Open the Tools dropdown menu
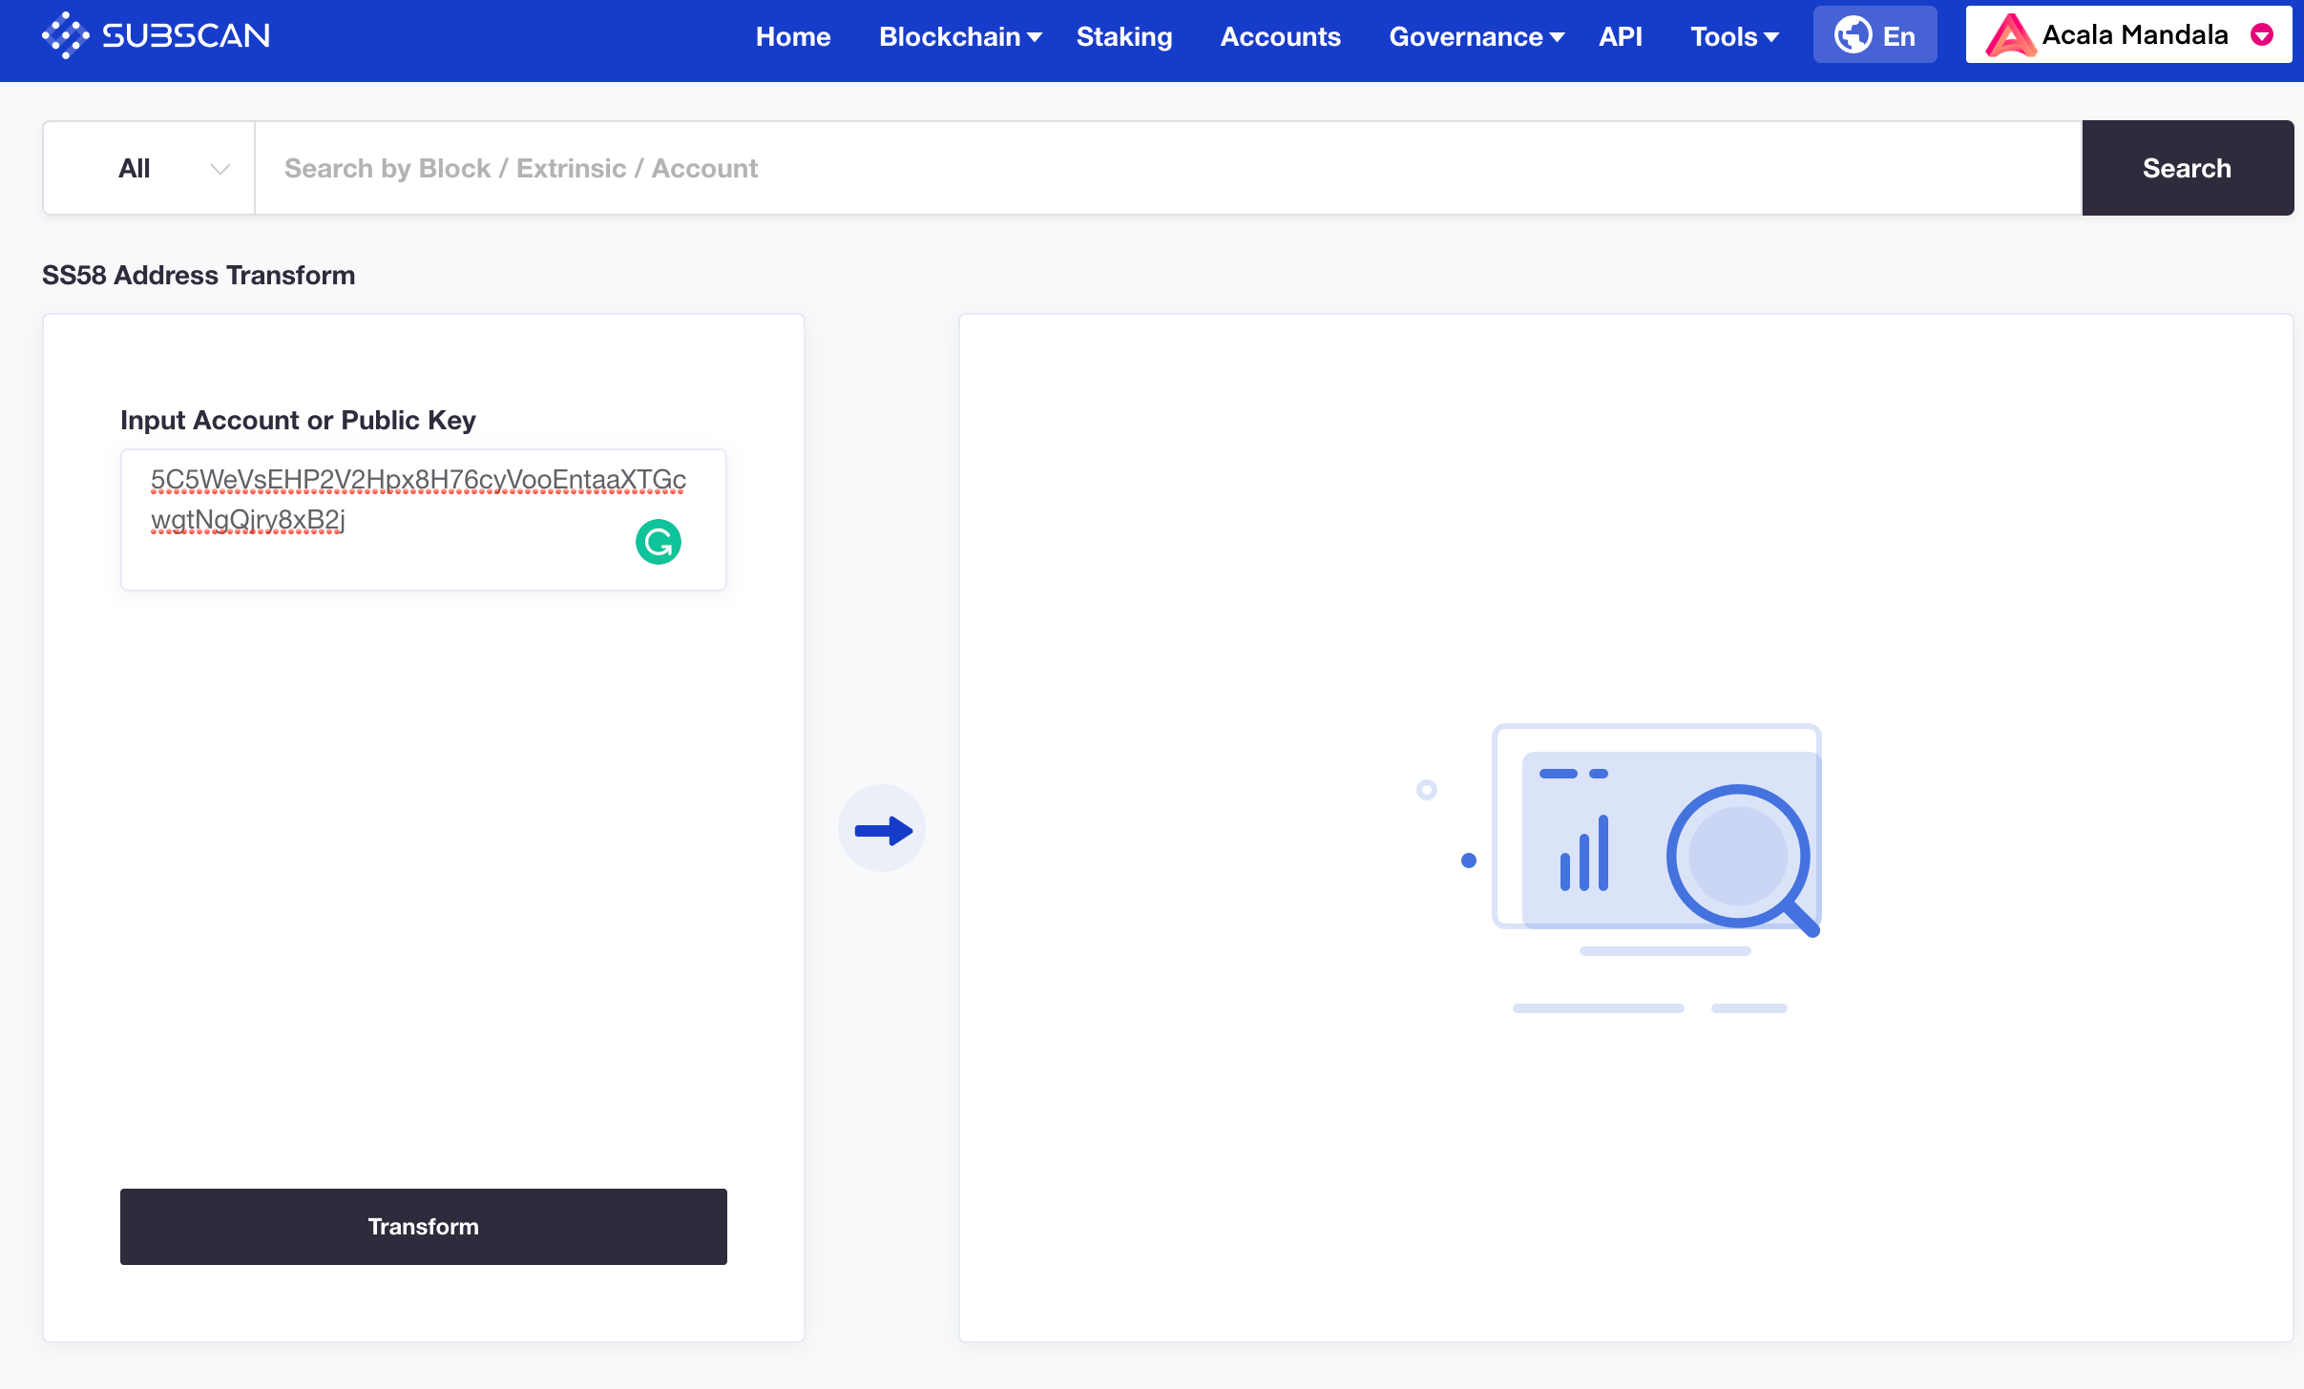The width and height of the screenshot is (2304, 1389). pyautogui.click(x=1733, y=37)
